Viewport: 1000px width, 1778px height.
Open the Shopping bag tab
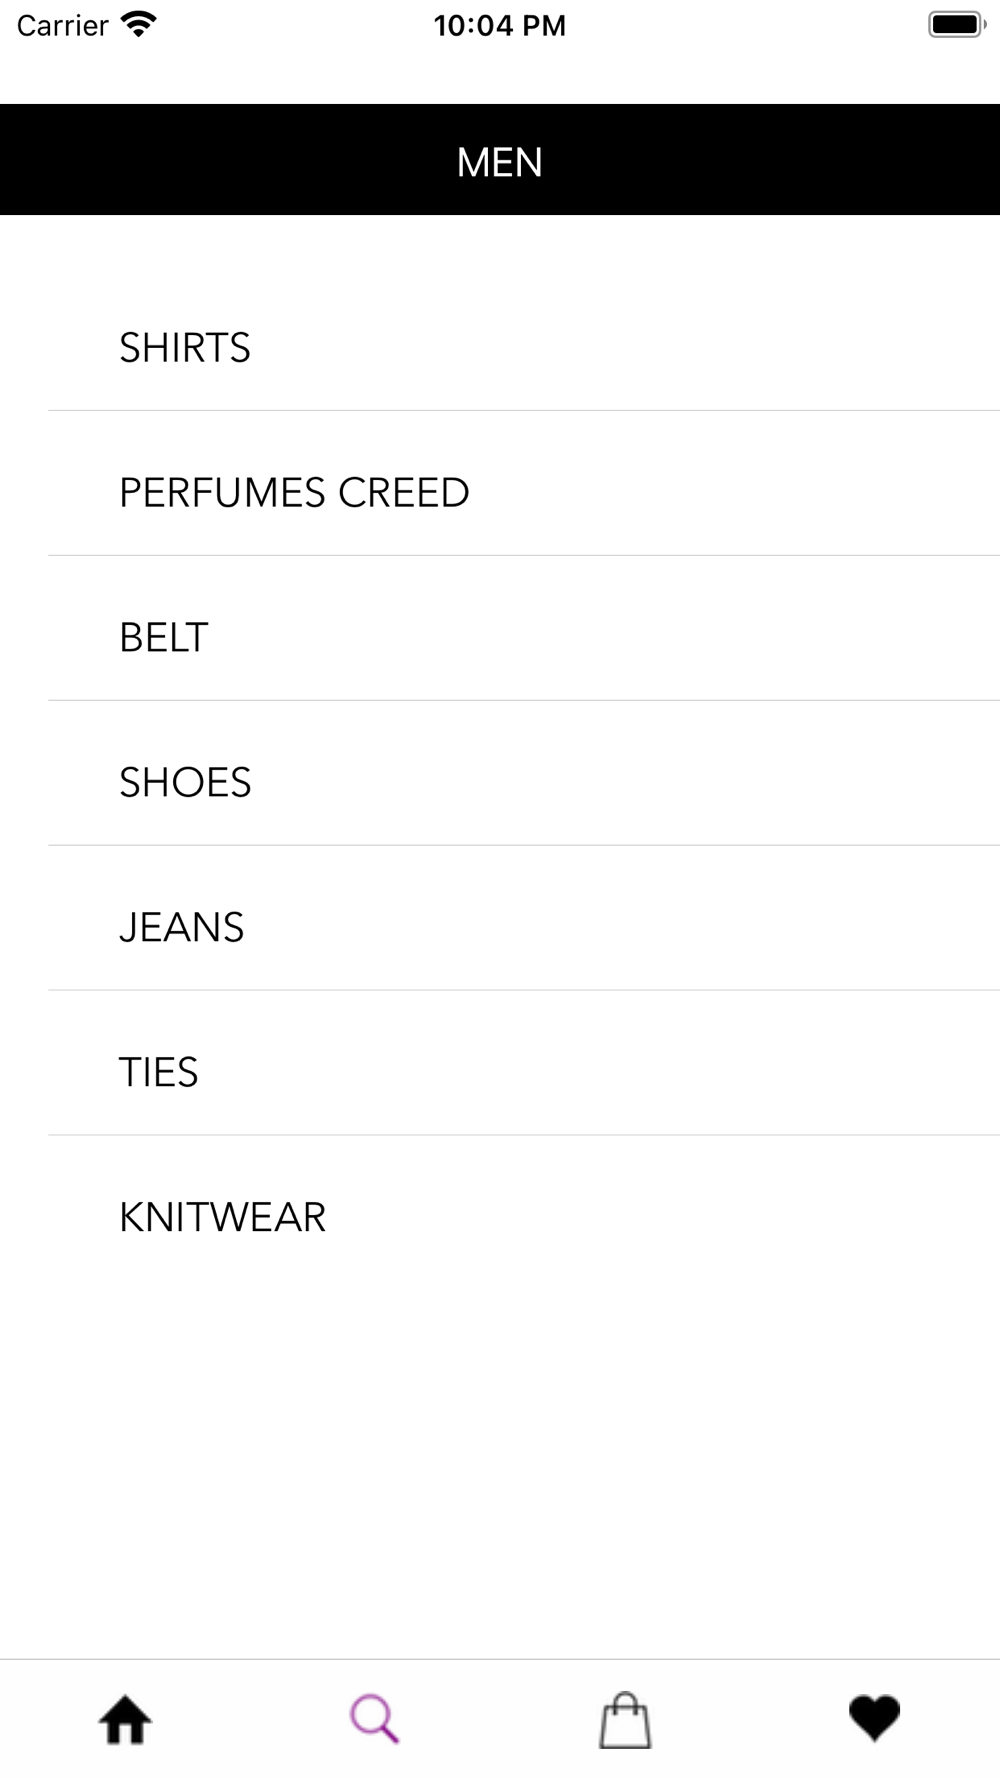pyautogui.click(x=625, y=1720)
